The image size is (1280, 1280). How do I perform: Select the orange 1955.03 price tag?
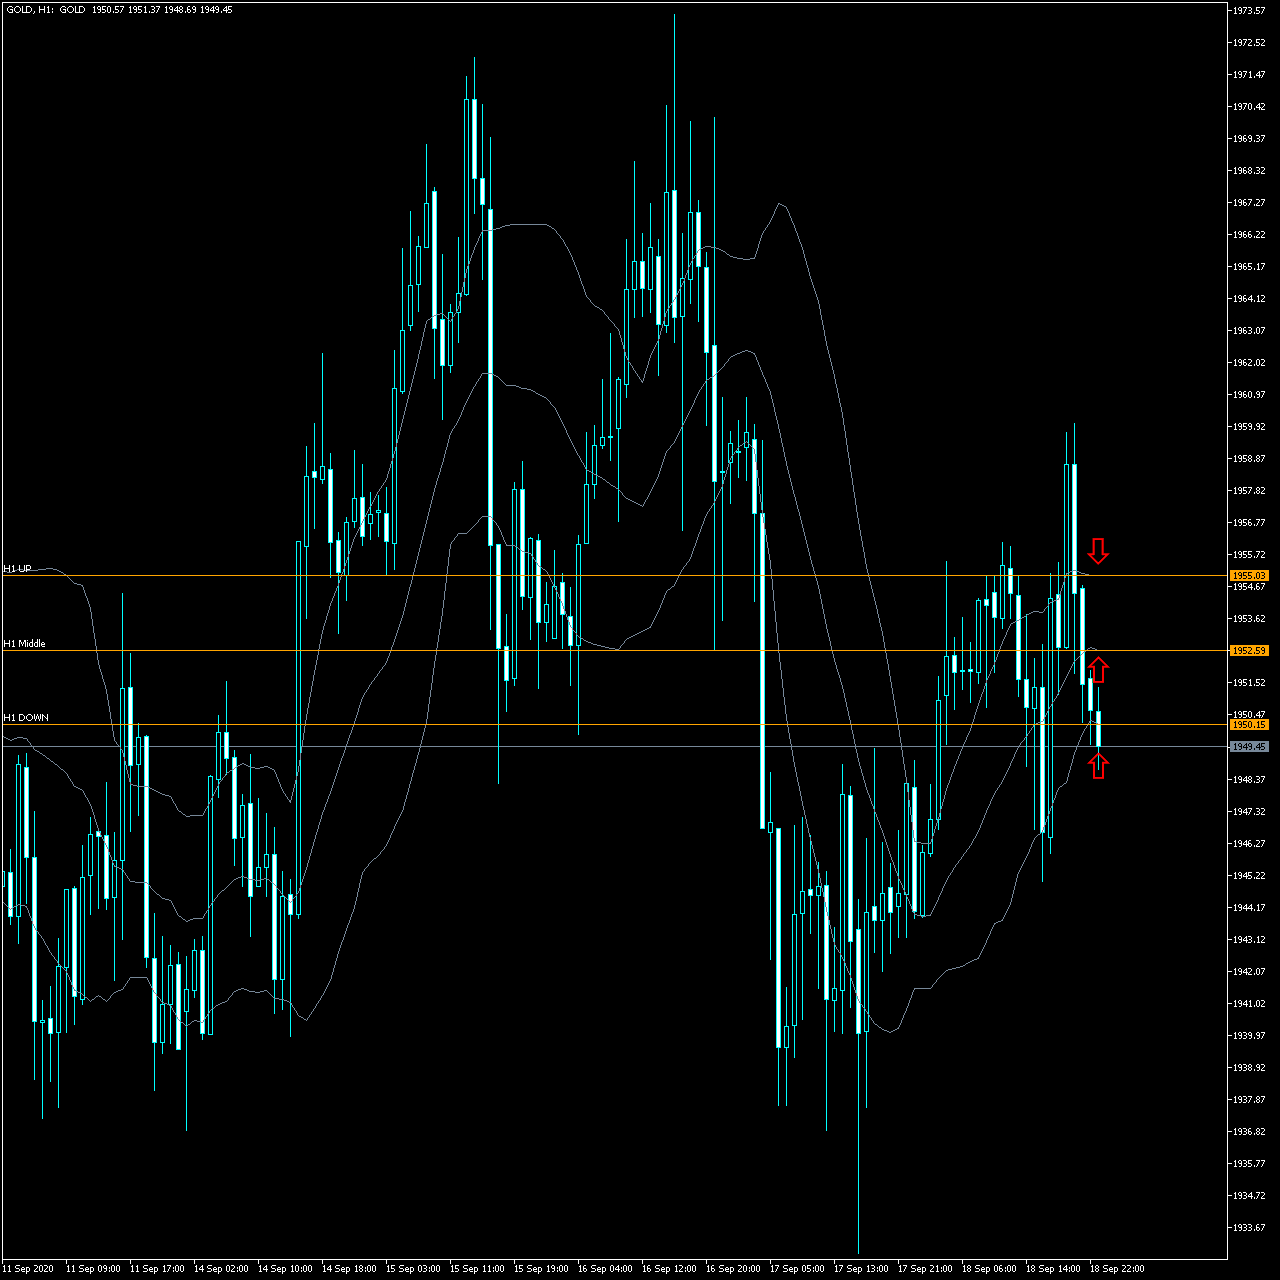coord(1249,576)
